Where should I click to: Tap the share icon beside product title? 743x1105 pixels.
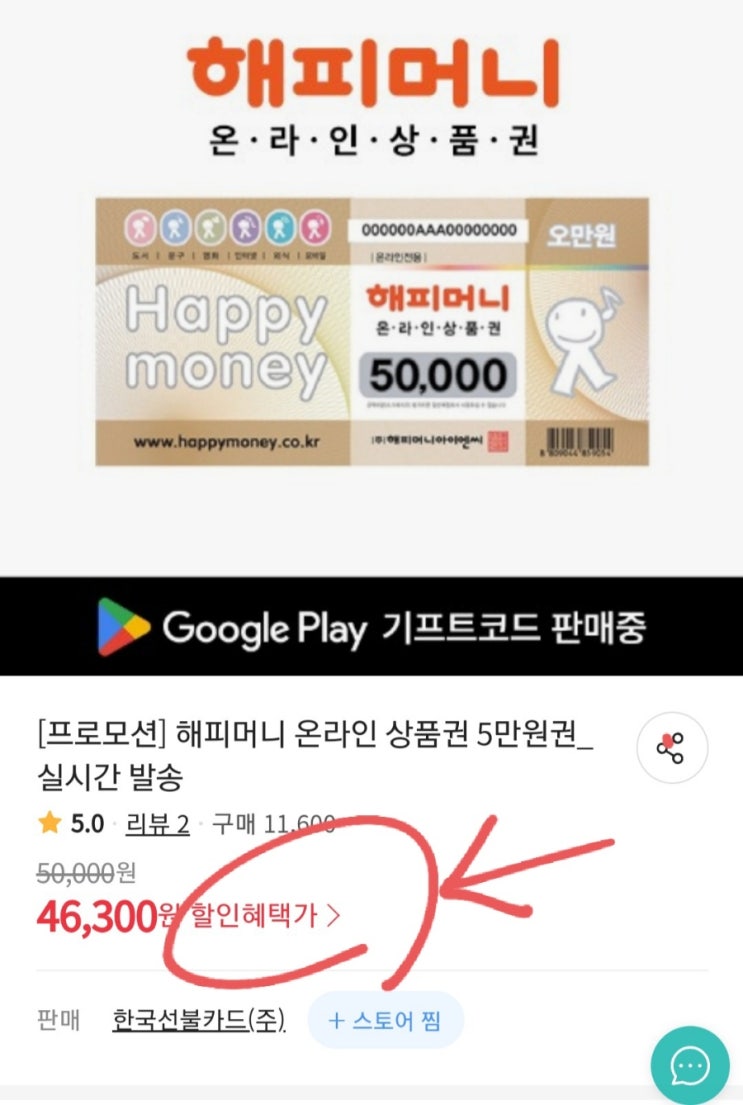click(670, 748)
